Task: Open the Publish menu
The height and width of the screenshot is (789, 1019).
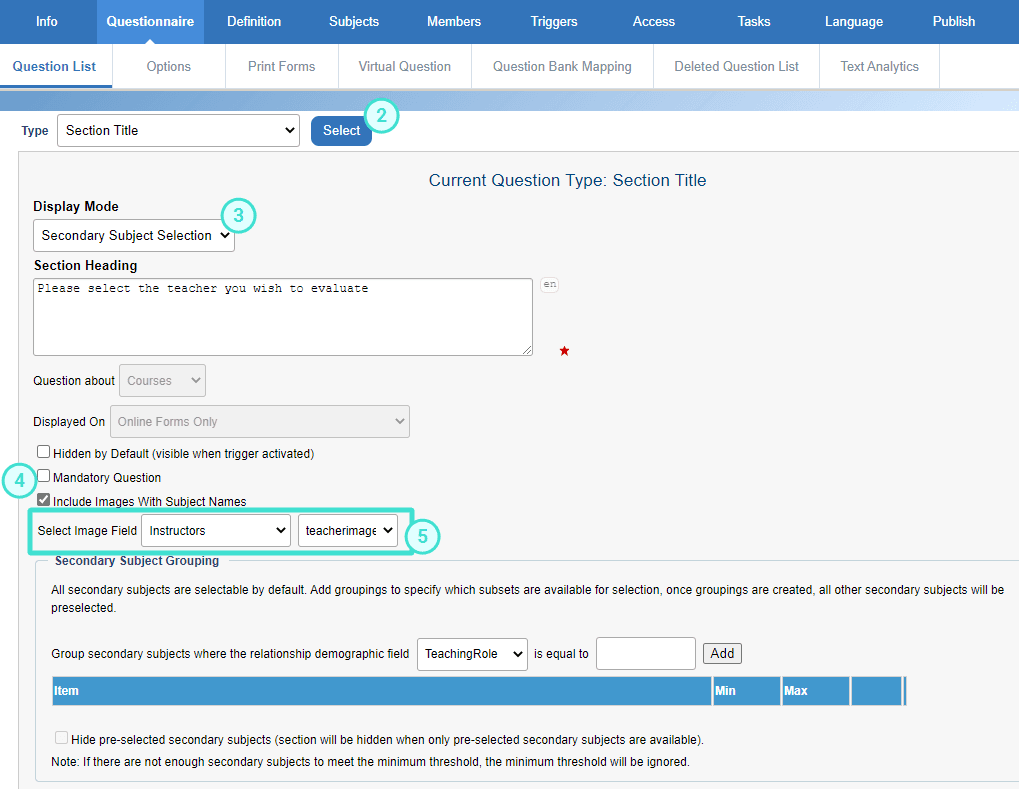Action: [952, 20]
